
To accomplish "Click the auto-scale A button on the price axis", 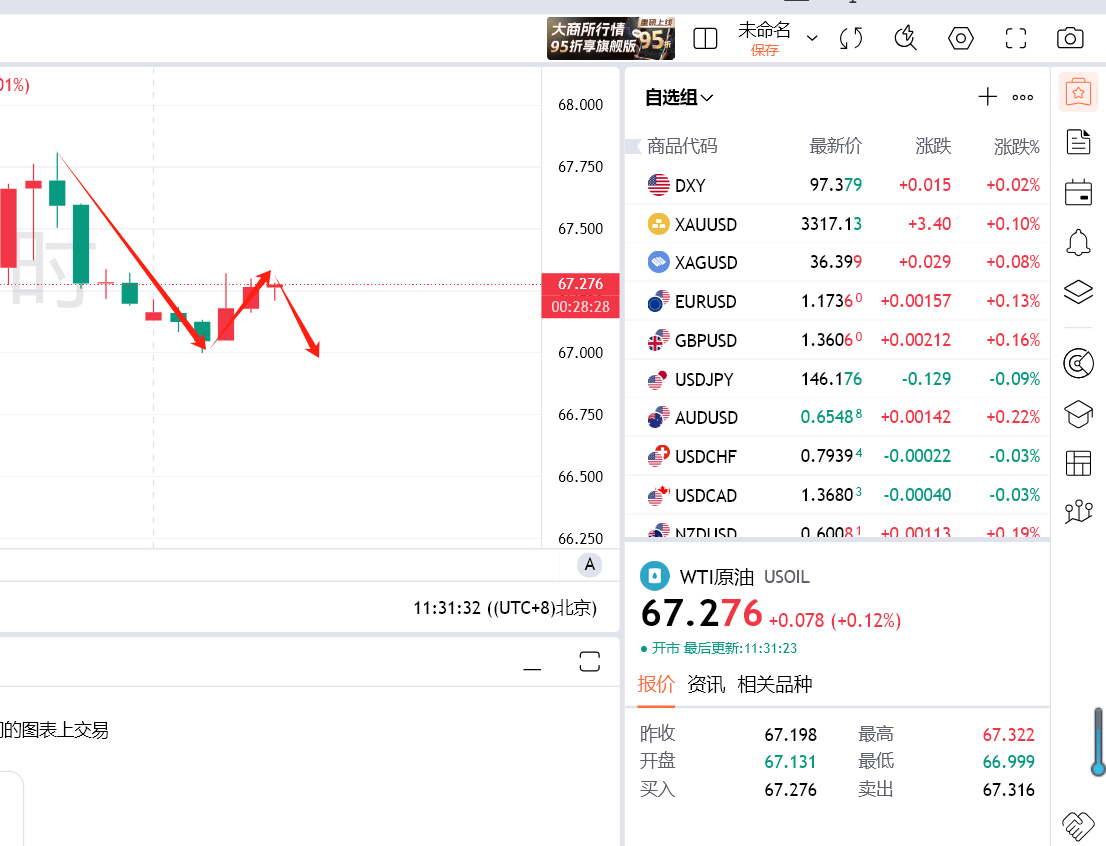I will tap(590, 564).
